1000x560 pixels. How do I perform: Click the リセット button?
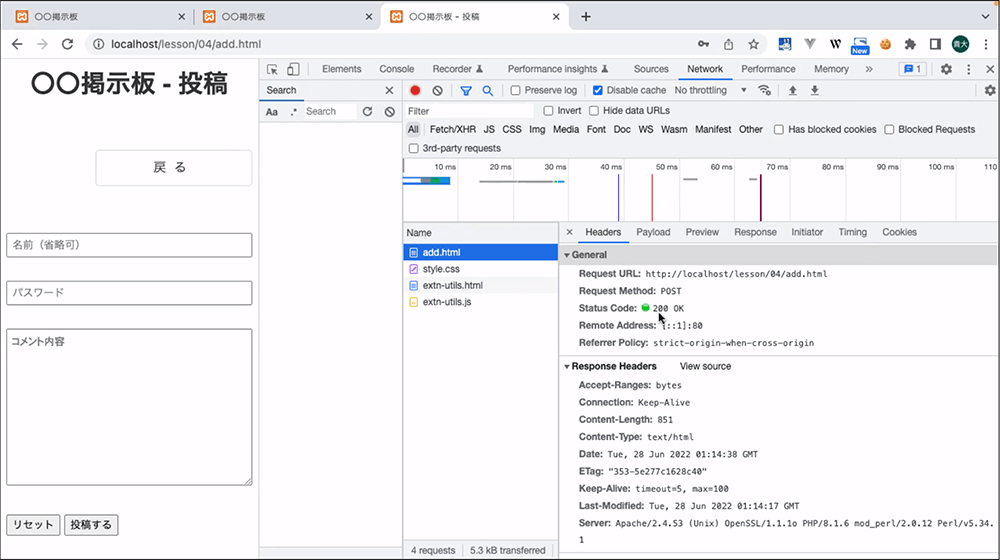tap(33, 525)
